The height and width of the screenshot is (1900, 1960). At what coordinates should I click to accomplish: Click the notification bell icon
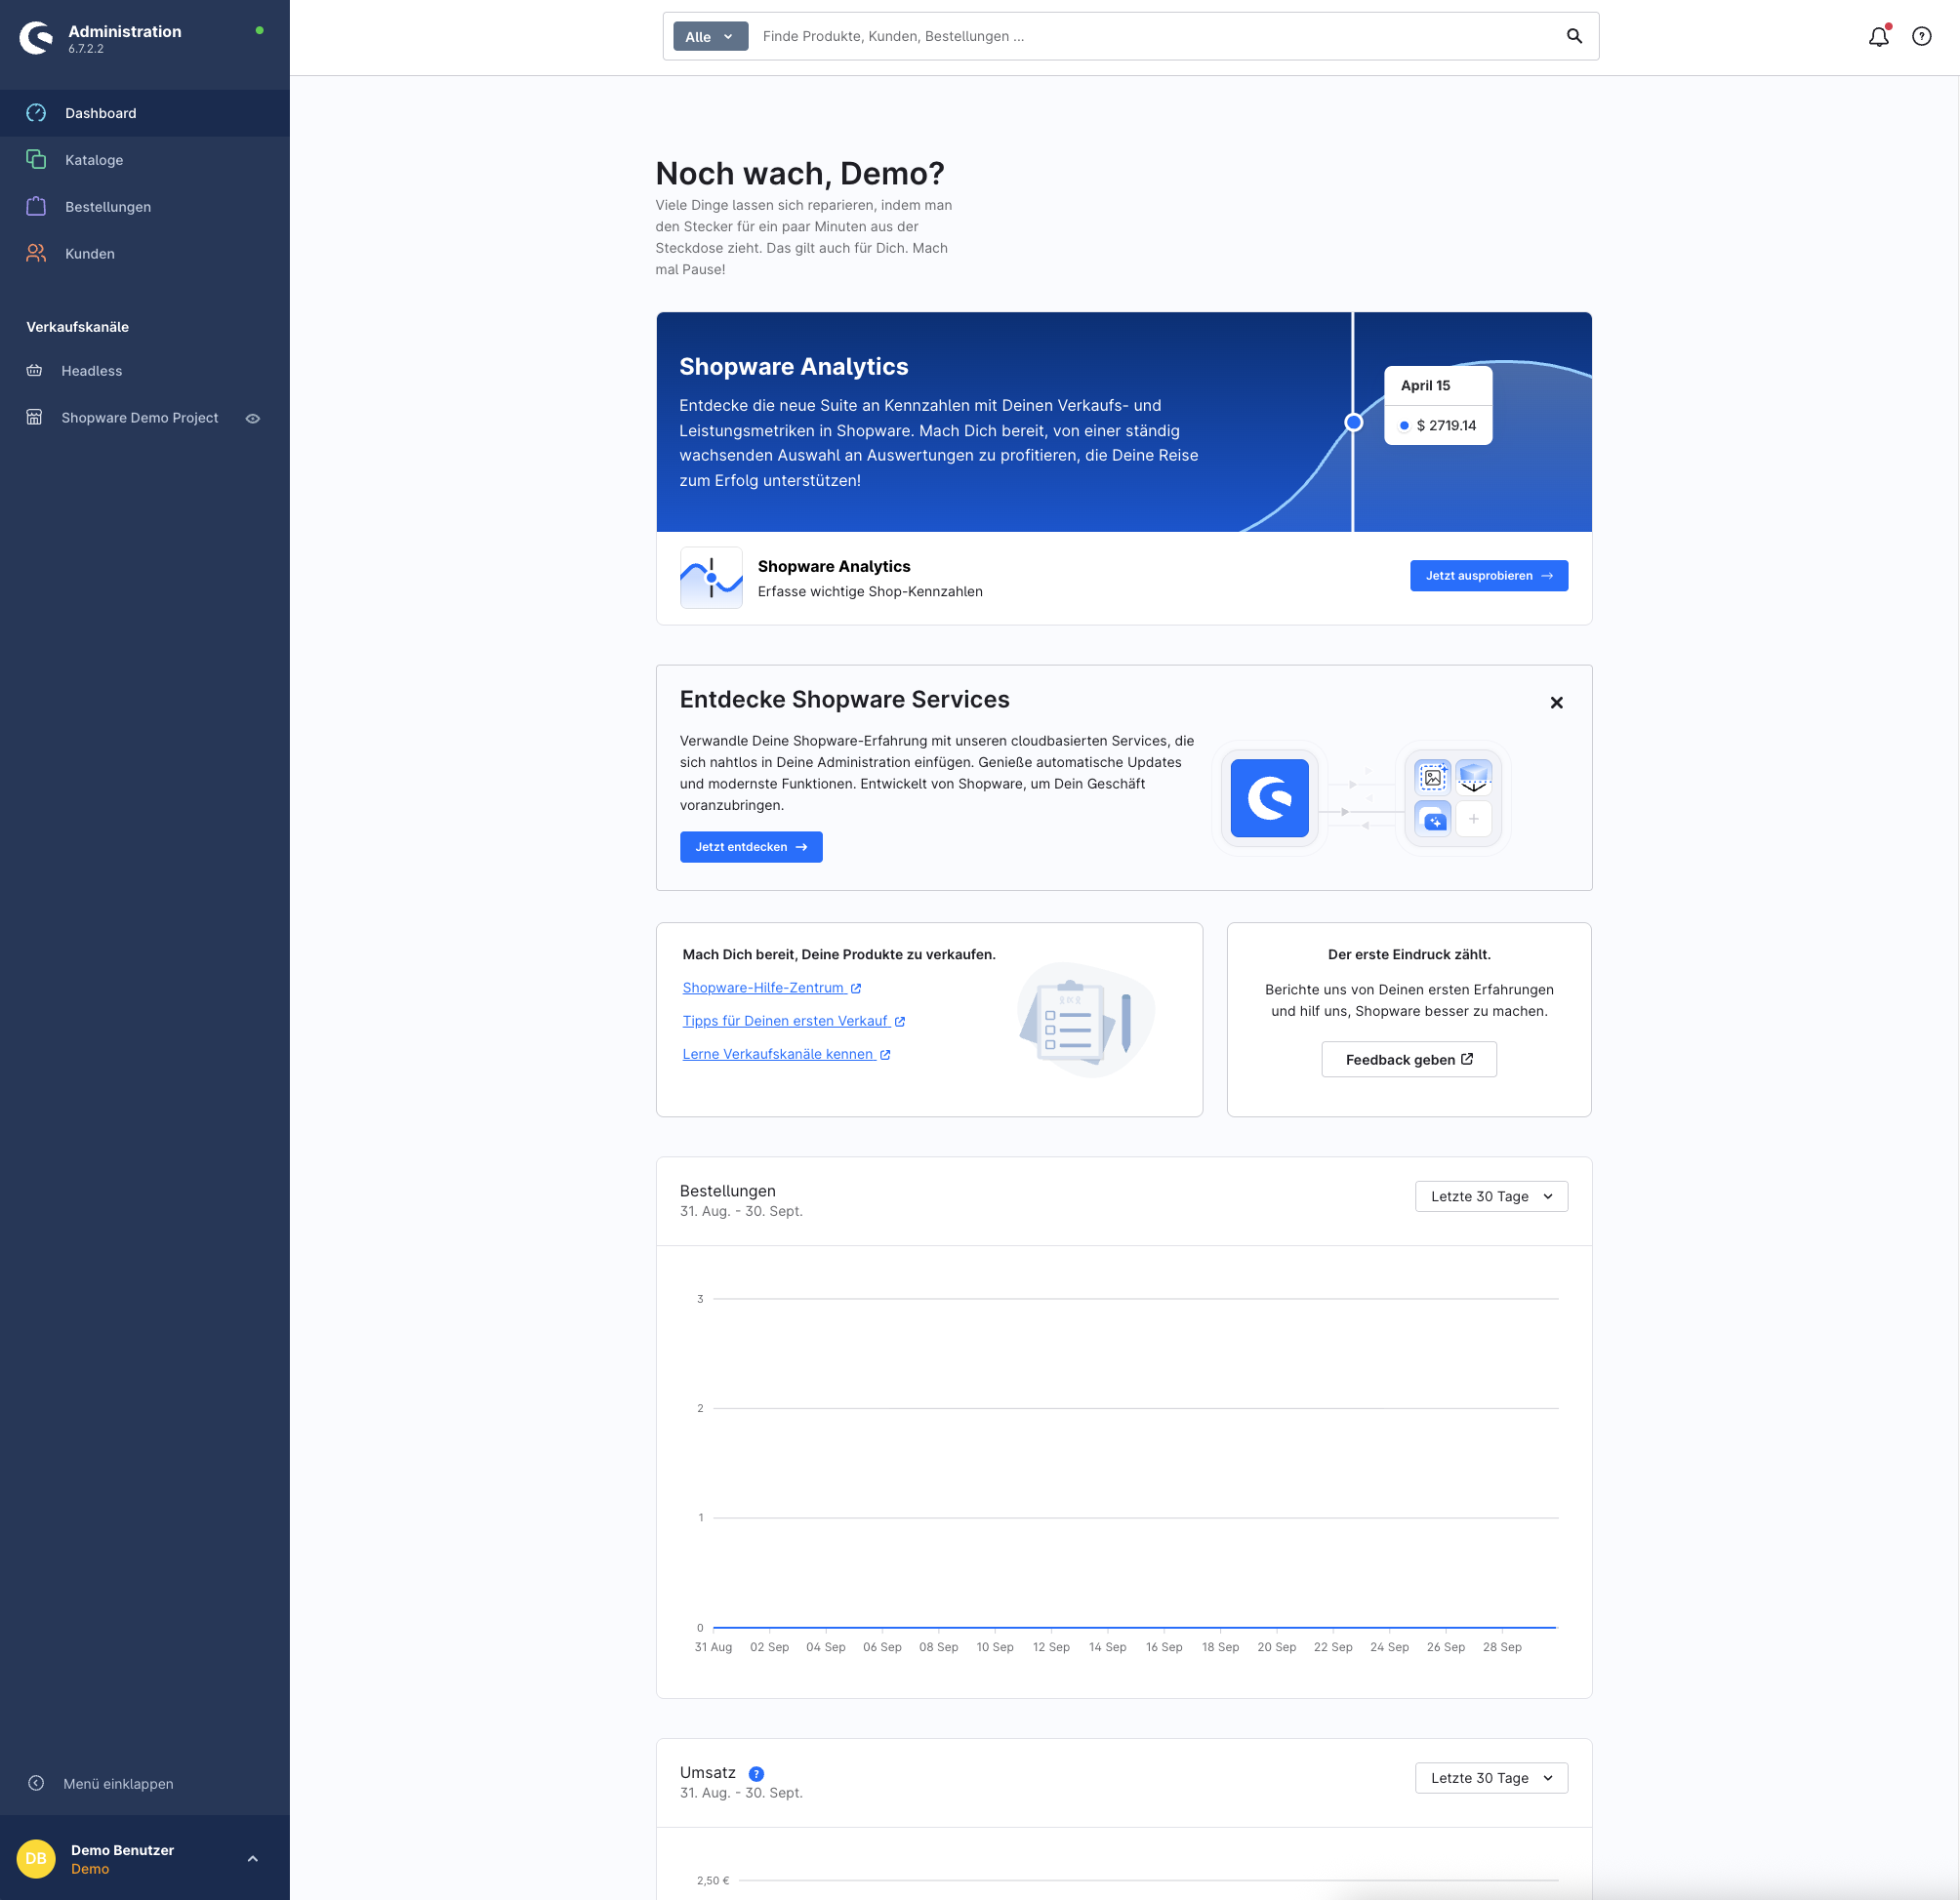pos(1878,37)
